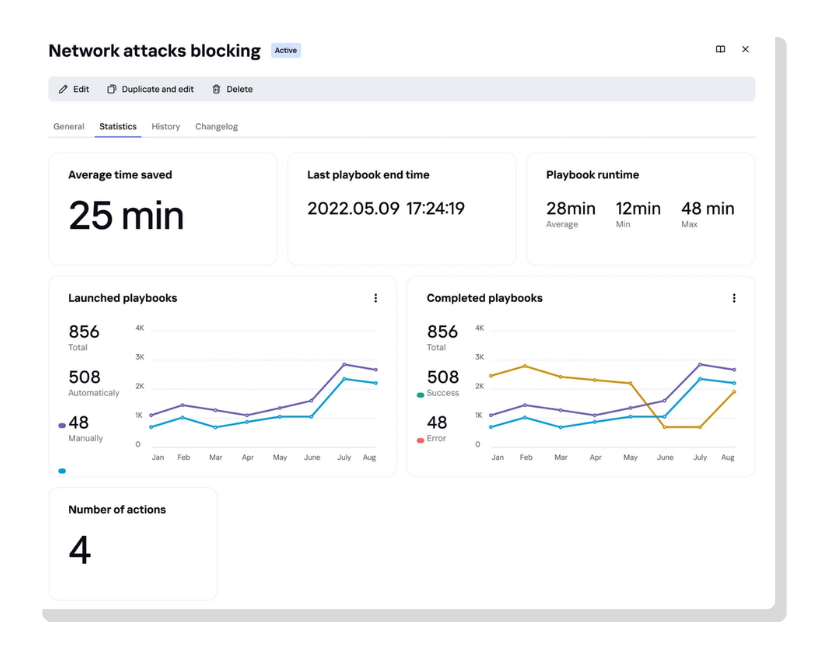Screen dimensions: 818x647
Task: Click the 48 min Max runtime value
Action: [707, 209]
